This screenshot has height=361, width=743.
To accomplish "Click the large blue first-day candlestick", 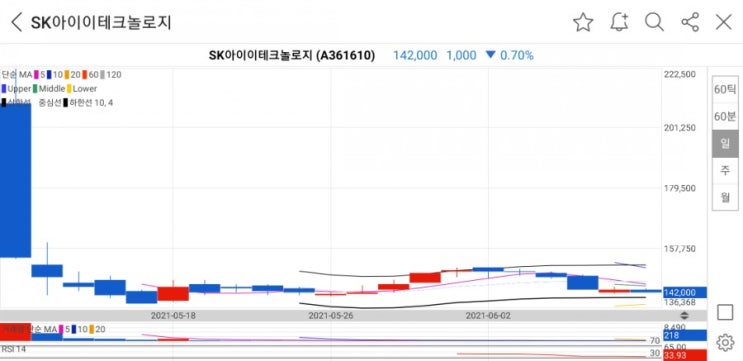I will (15, 180).
